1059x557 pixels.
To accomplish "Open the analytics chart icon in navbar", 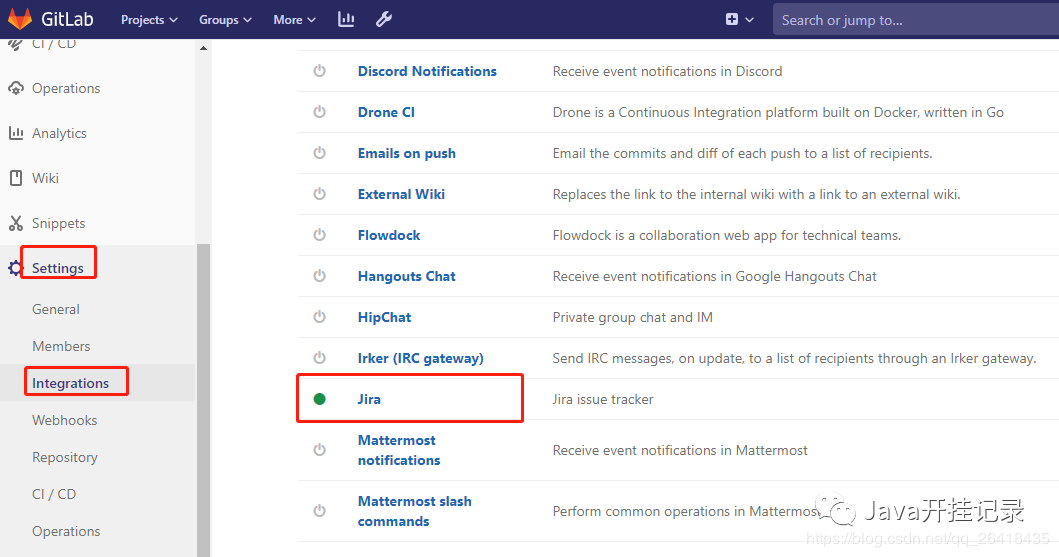I will [x=346, y=20].
